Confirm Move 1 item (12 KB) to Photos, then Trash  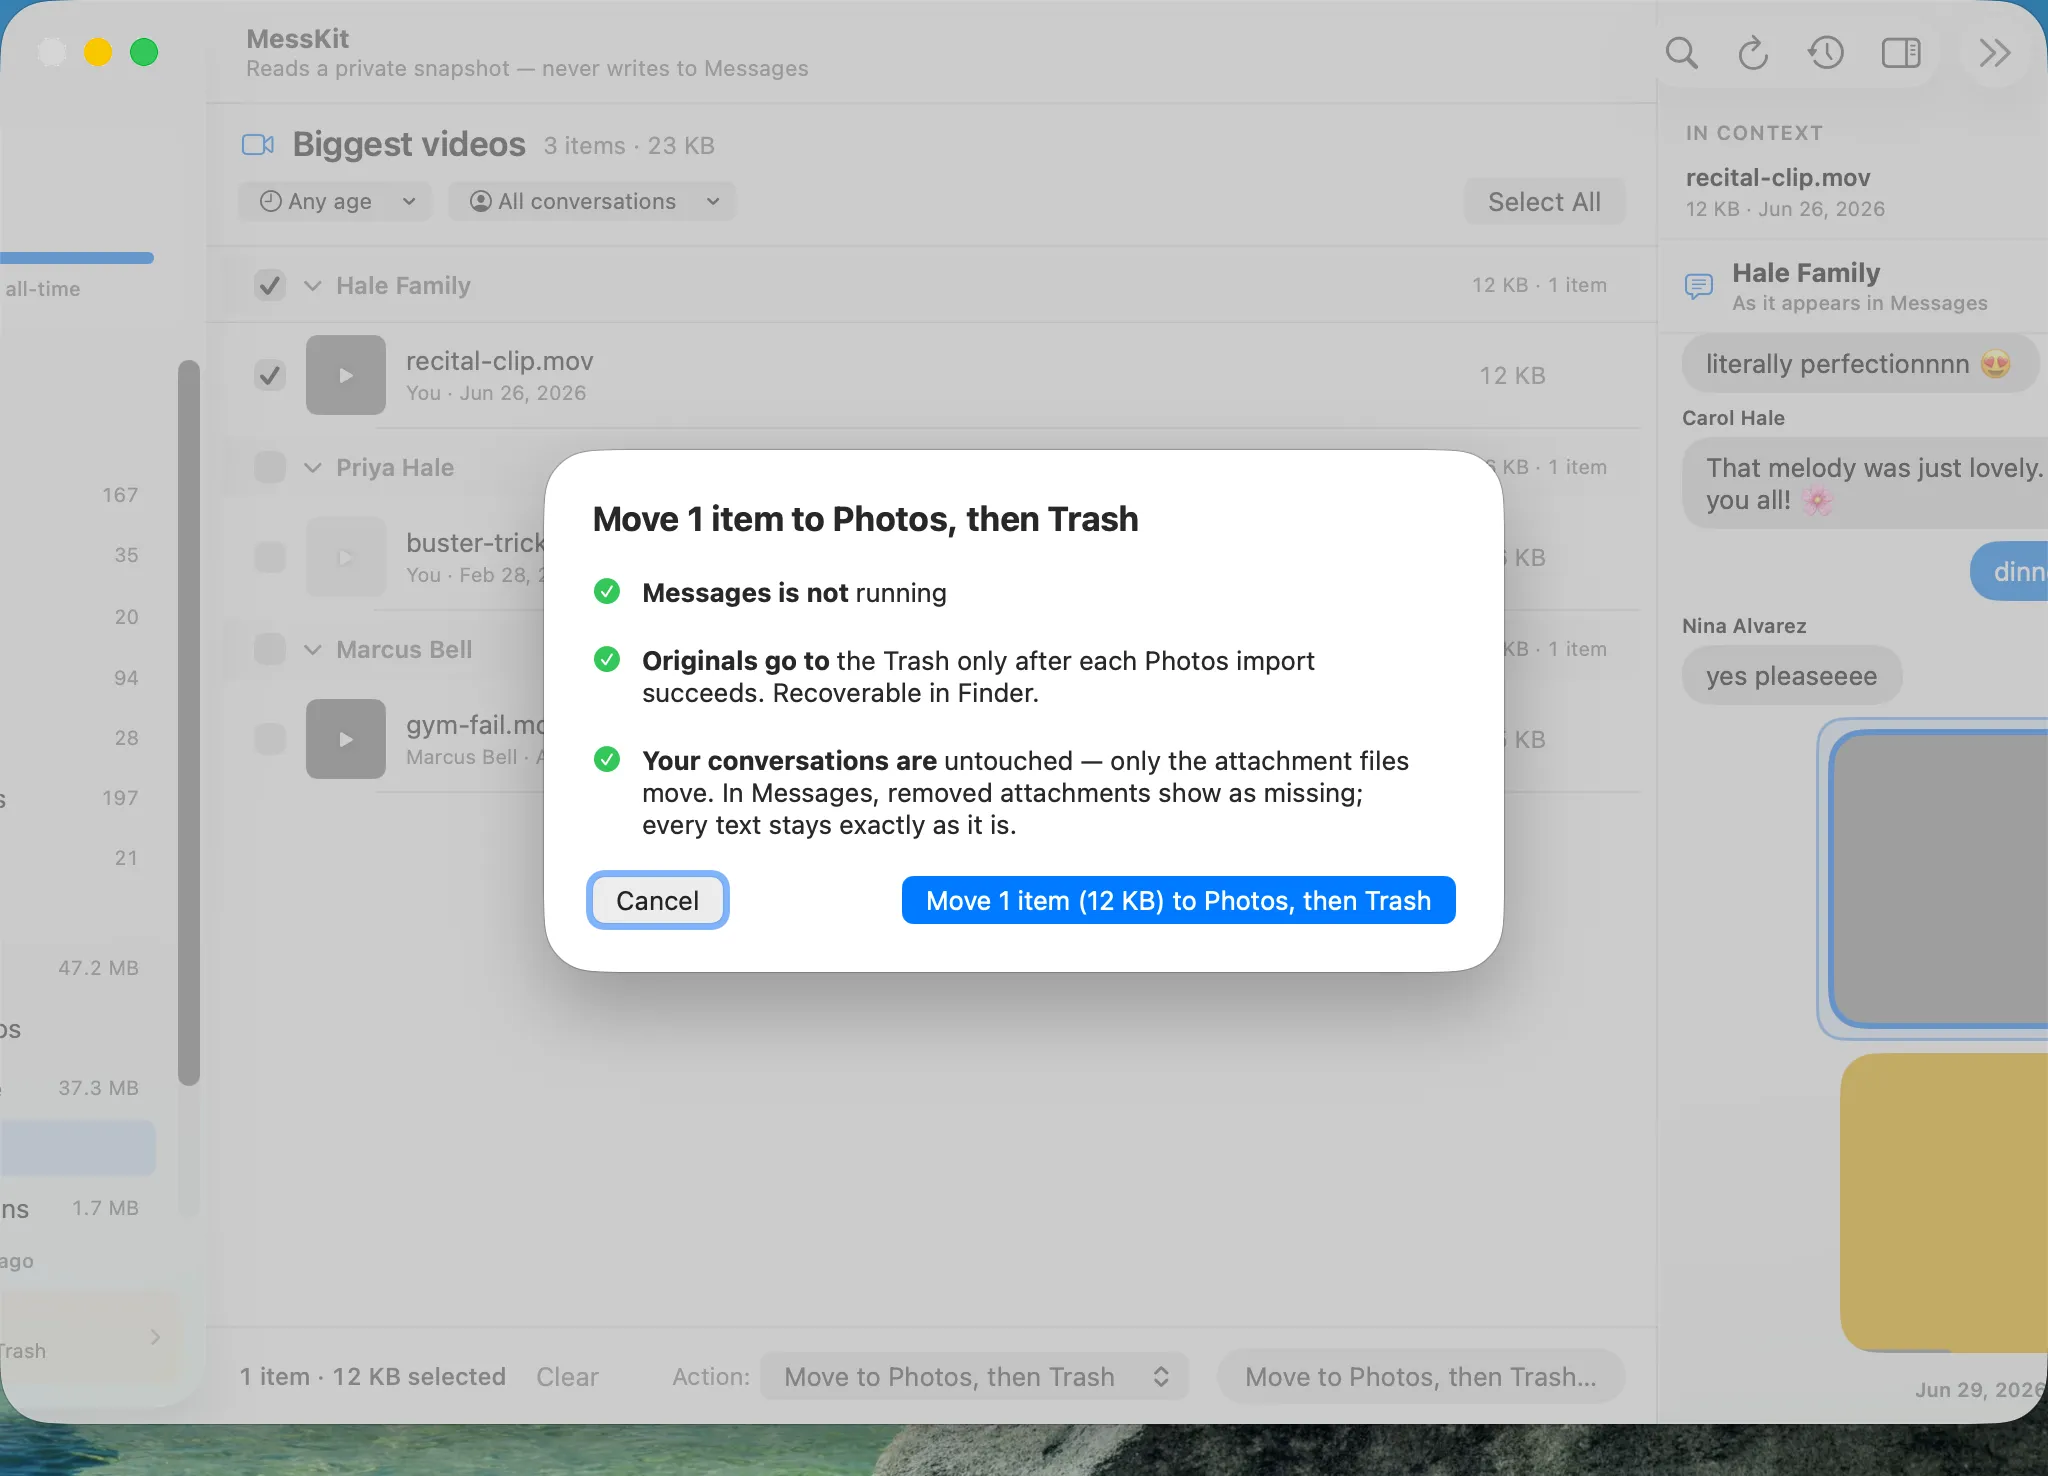[1179, 900]
